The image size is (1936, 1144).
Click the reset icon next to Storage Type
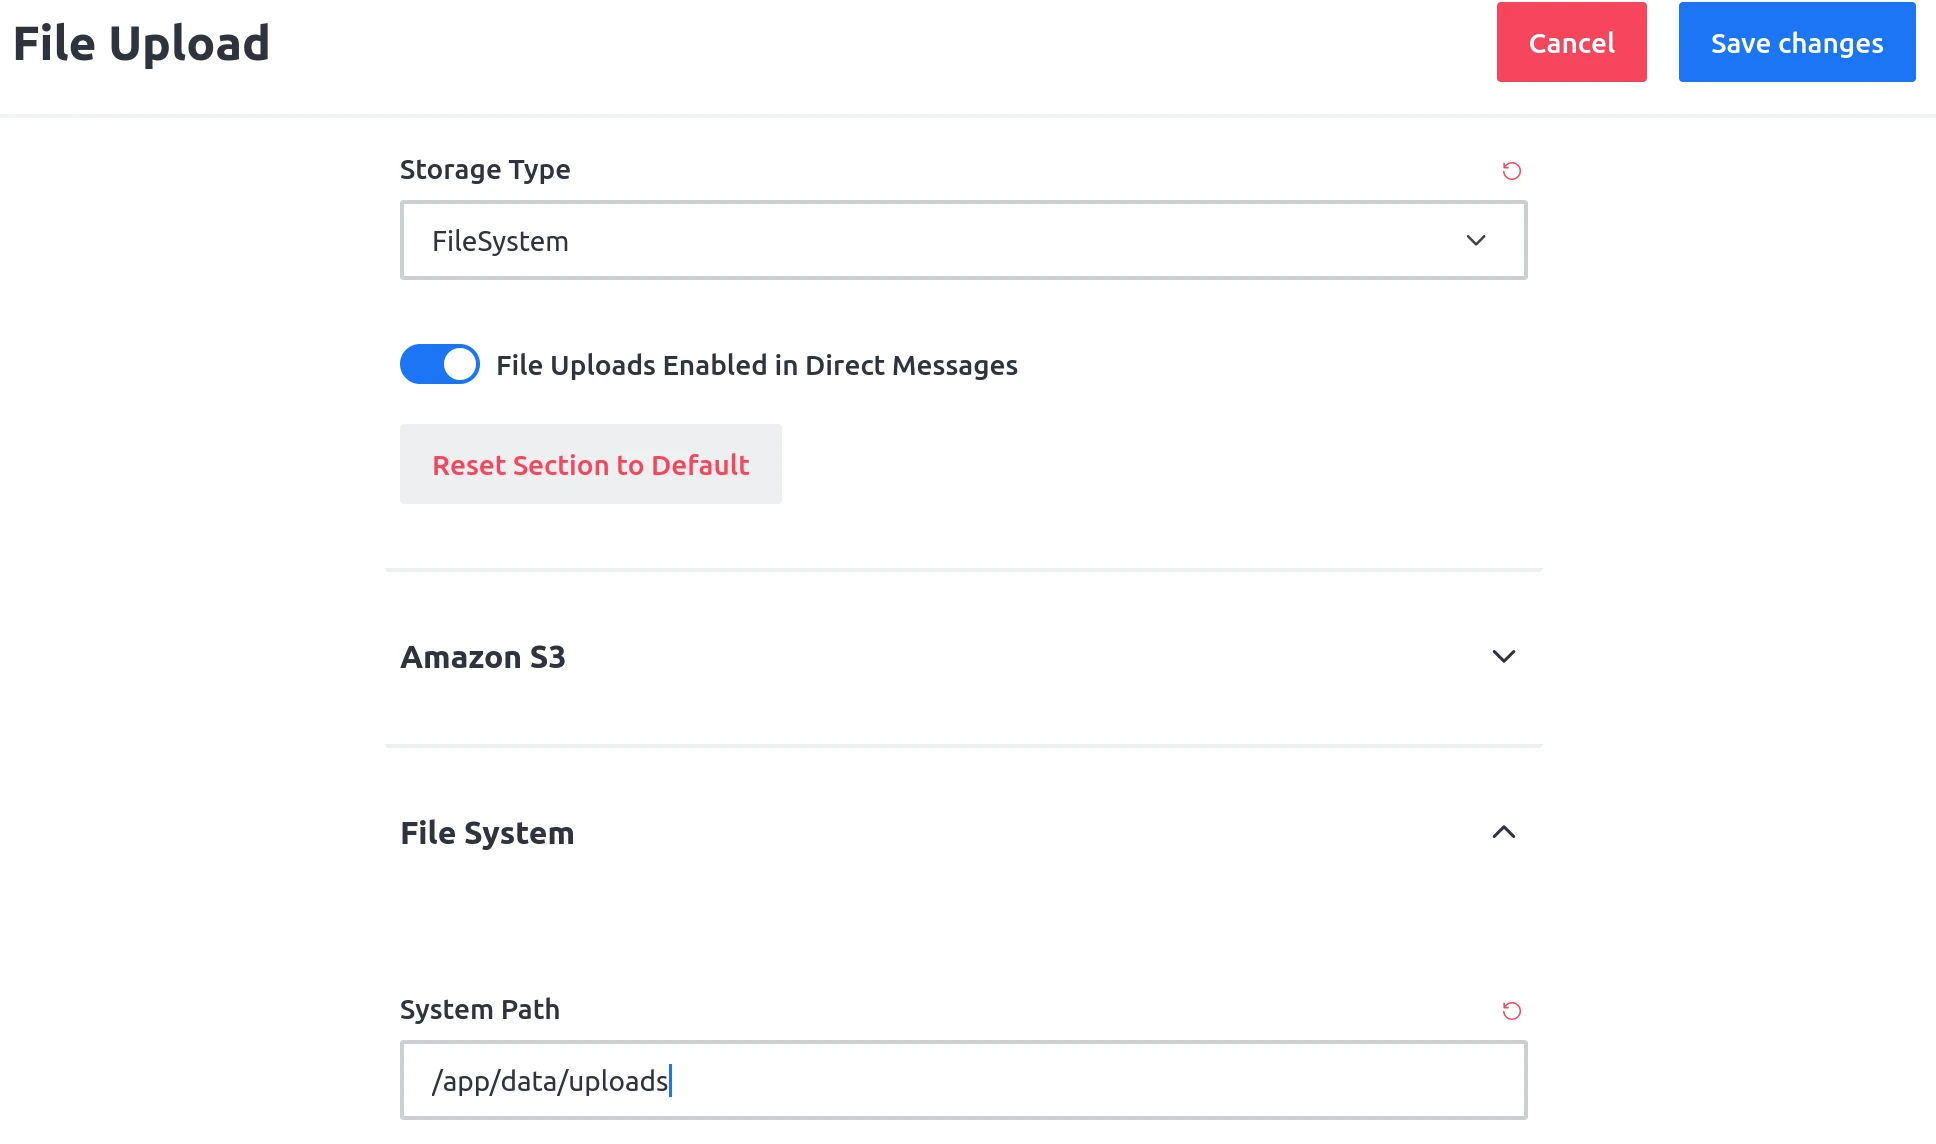[x=1511, y=171]
